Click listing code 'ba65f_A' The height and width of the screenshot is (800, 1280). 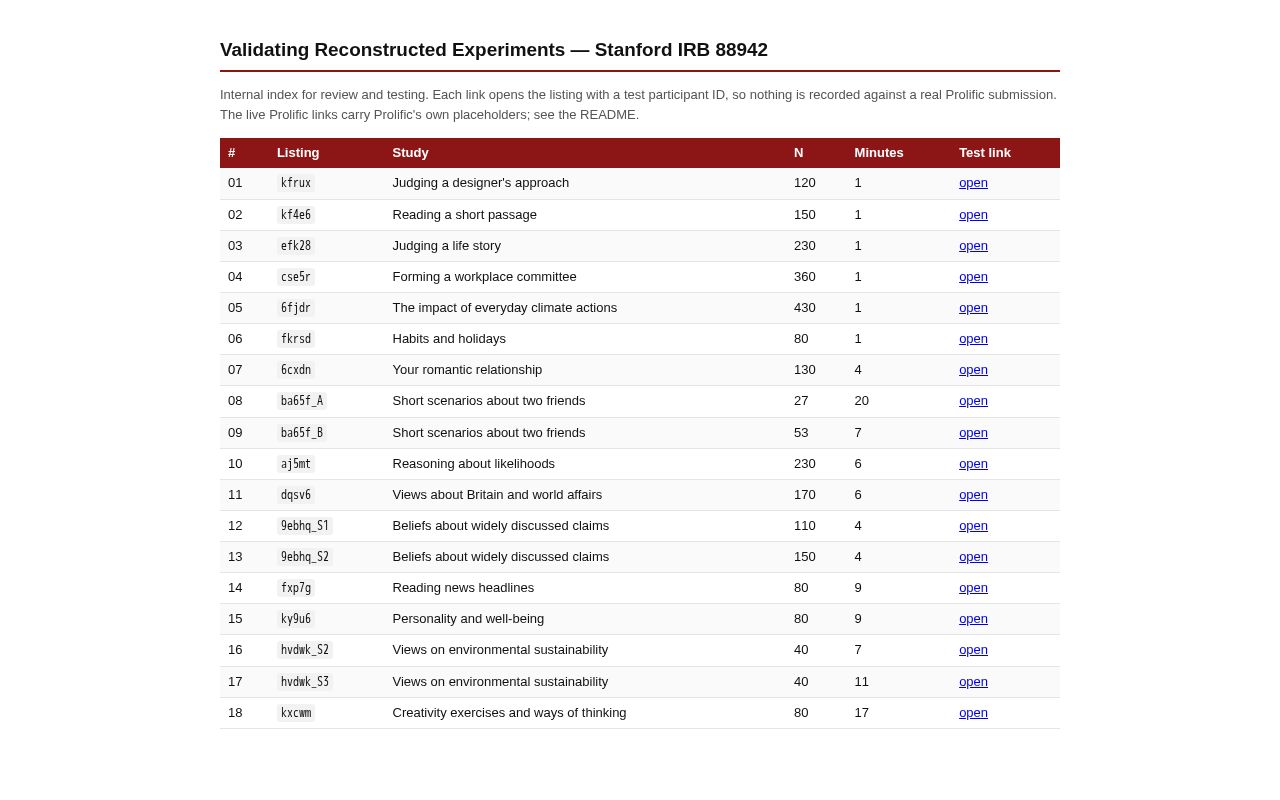[x=302, y=401]
